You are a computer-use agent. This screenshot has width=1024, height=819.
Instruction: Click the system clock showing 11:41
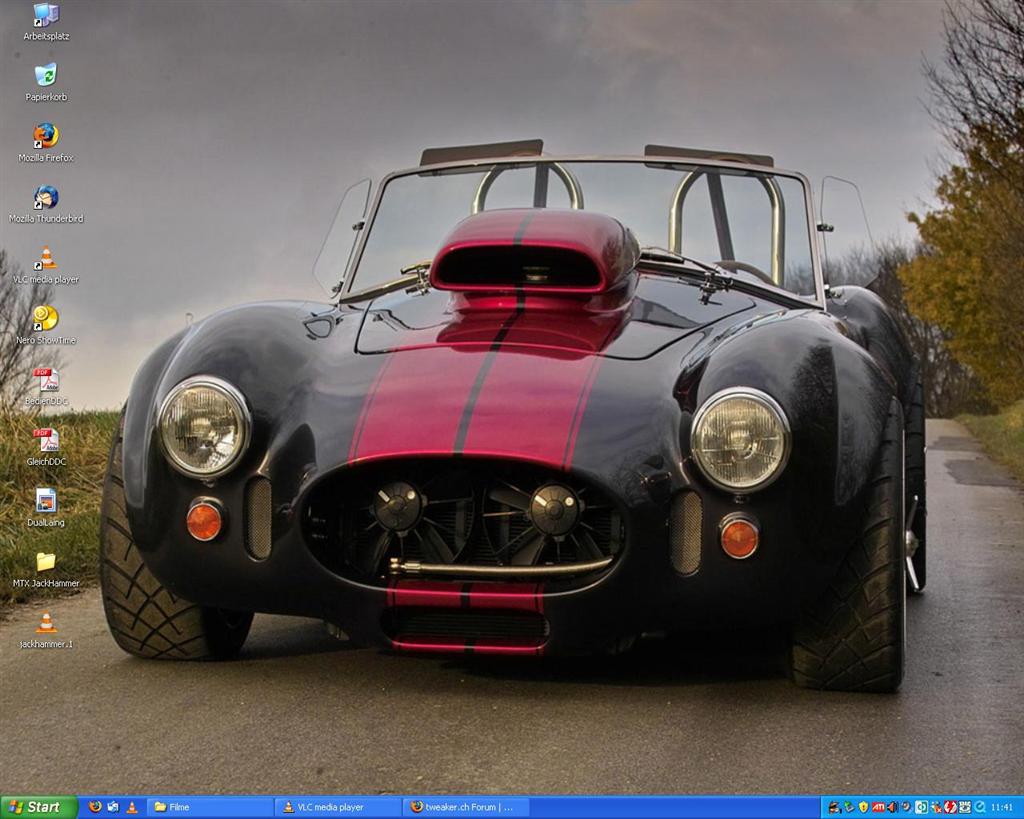click(1002, 807)
